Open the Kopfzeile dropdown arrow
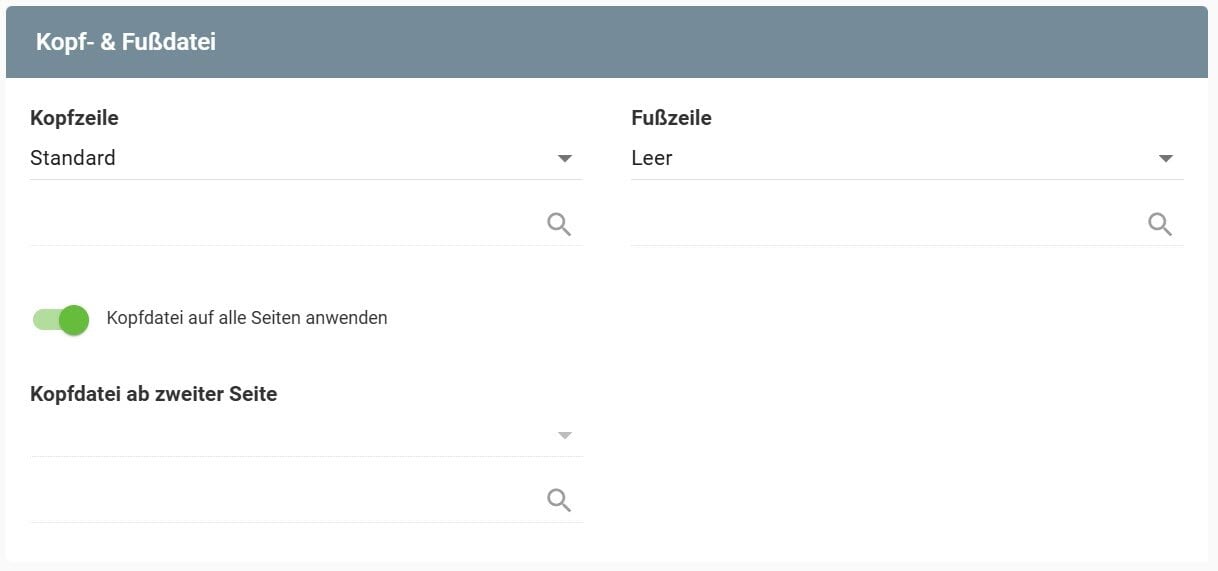This screenshot has height=571, width=1218. point(565,158)
